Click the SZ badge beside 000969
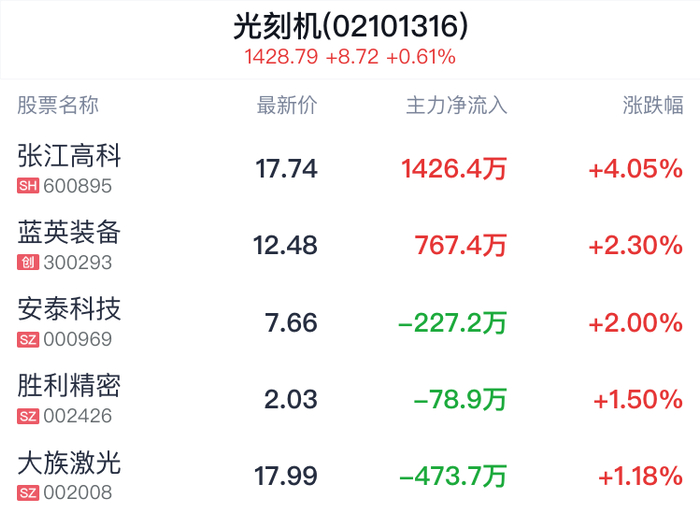This screenshot has width=700, height=527. coord(28,340)
